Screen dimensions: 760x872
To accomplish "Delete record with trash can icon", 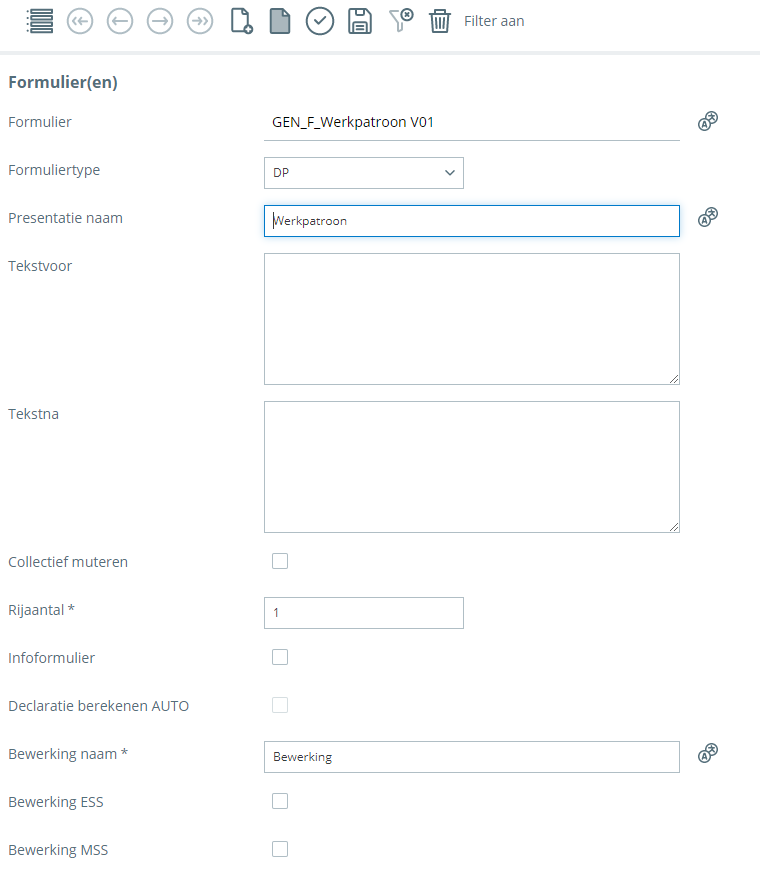I will pos(440,21).
